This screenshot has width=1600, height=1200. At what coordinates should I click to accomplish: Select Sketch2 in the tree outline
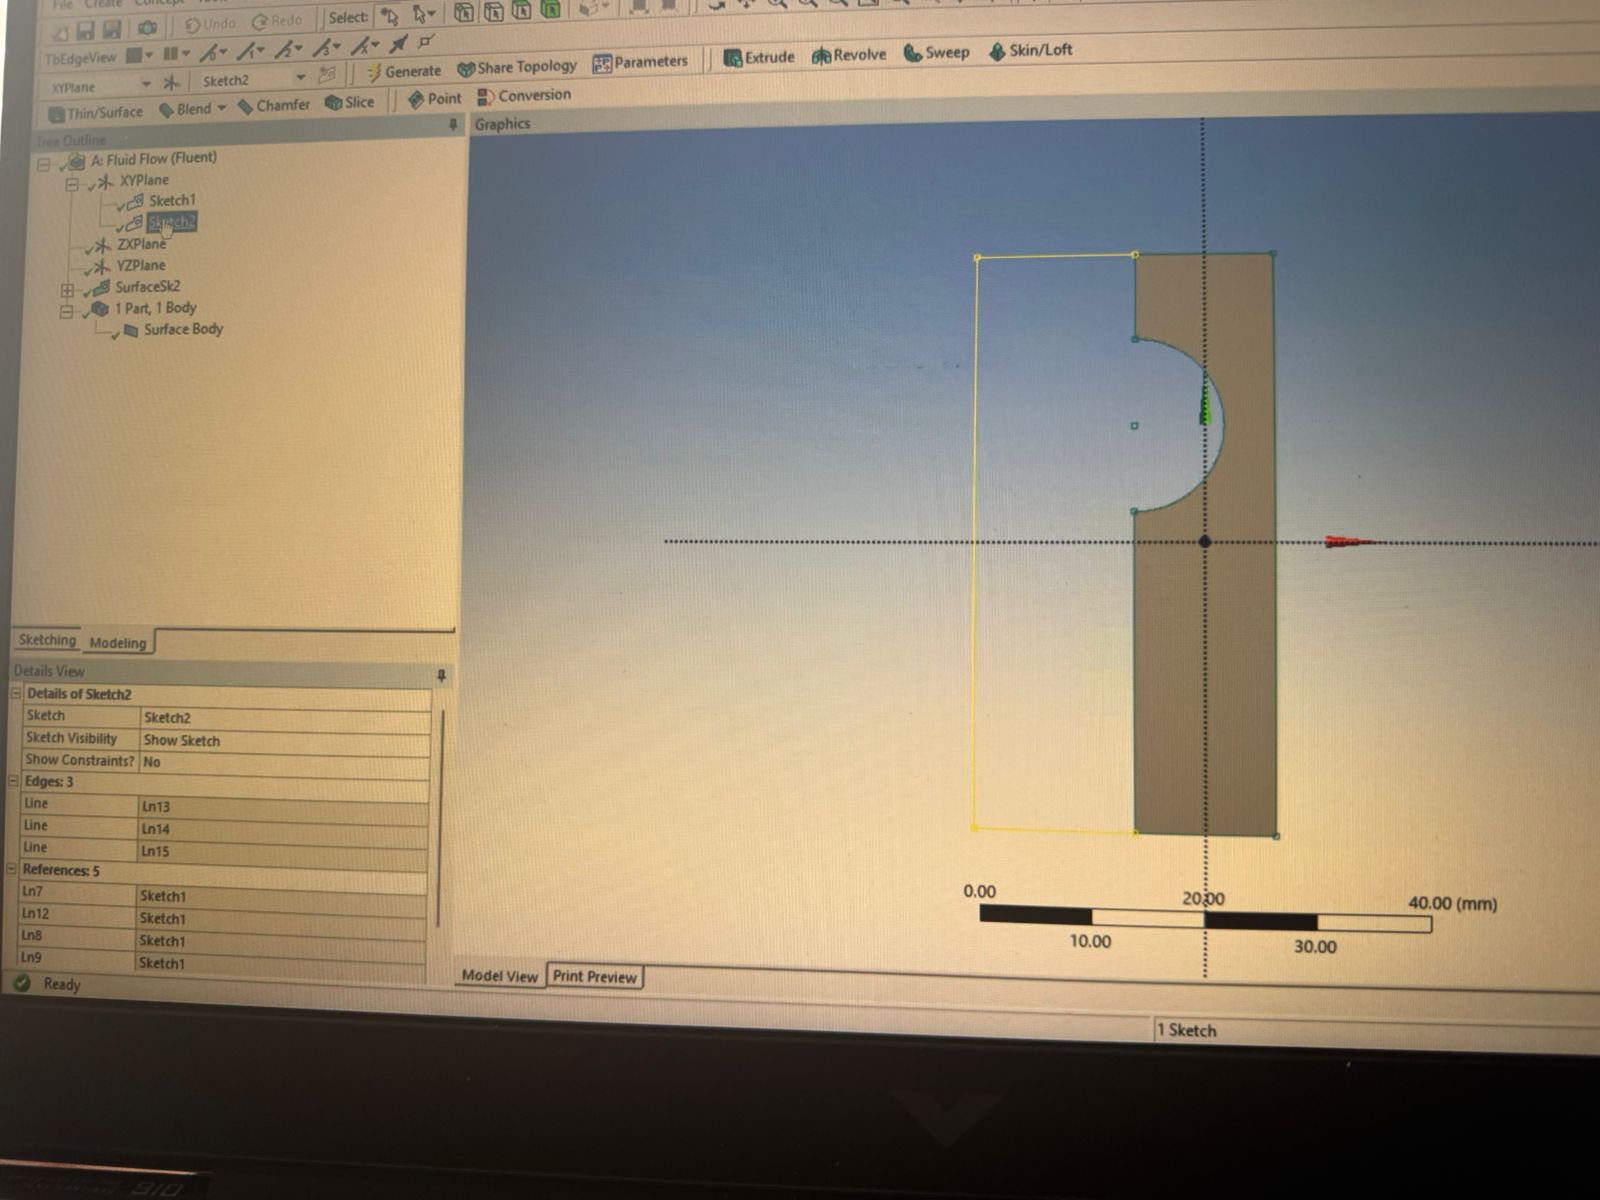pos(171,222)
